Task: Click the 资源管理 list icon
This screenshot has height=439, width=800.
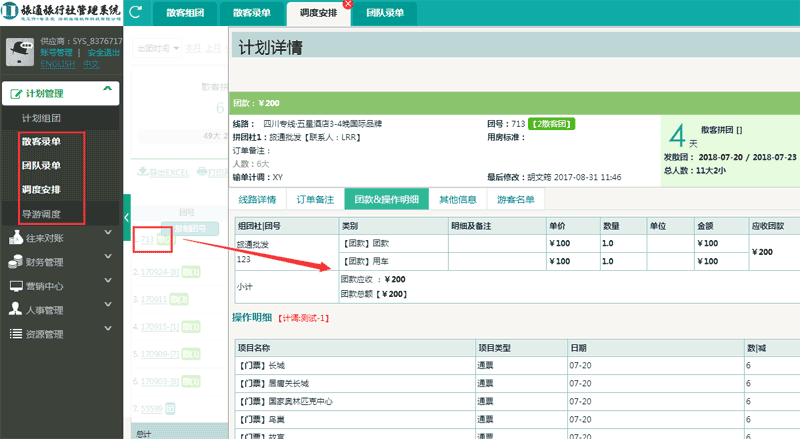Action: pyautogui.click(x=16, y=334)
